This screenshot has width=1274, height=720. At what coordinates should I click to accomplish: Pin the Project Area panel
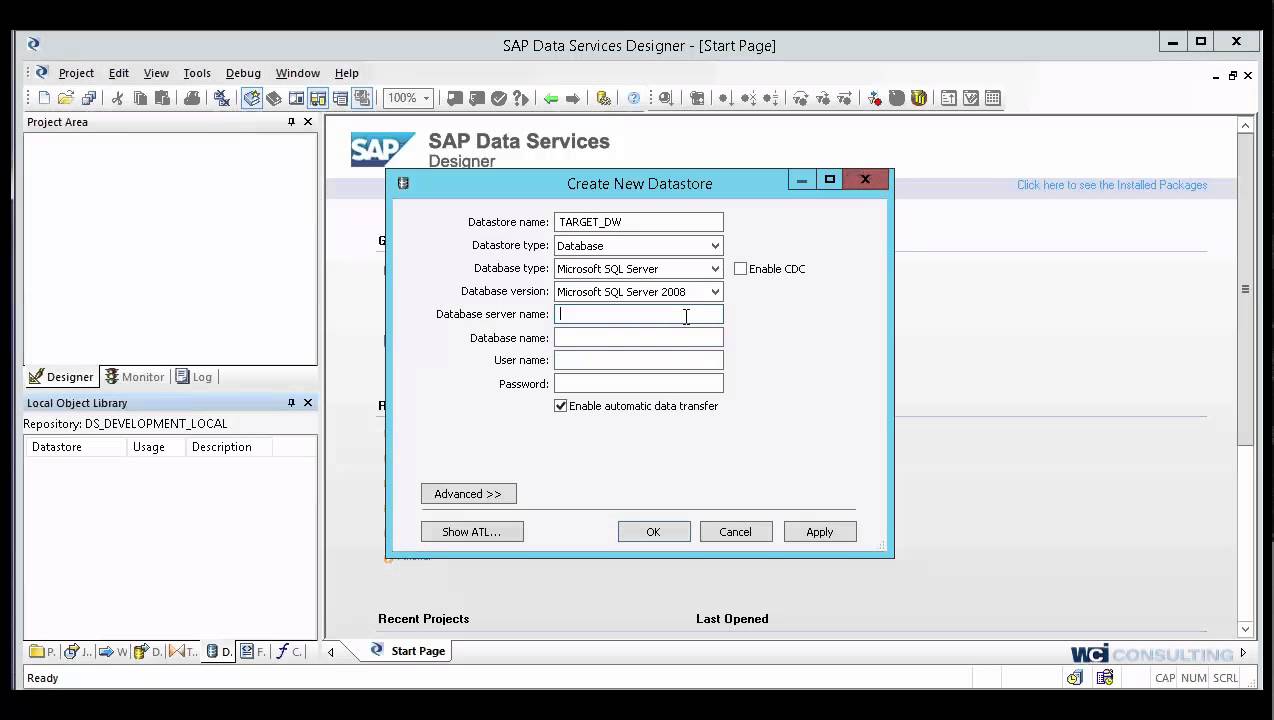(291, 122)
